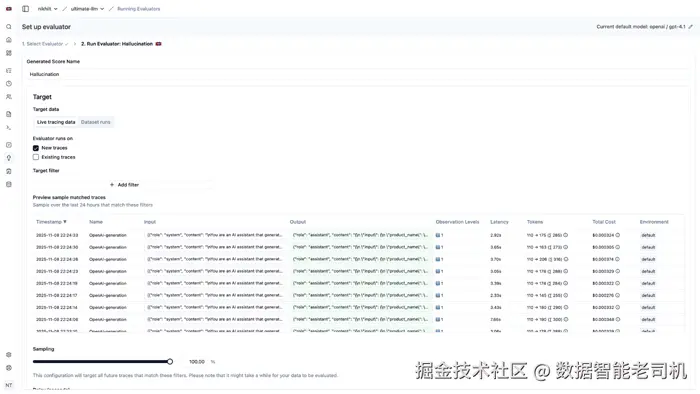Click the Input column header
700x394 pixels.
[150, 222]
